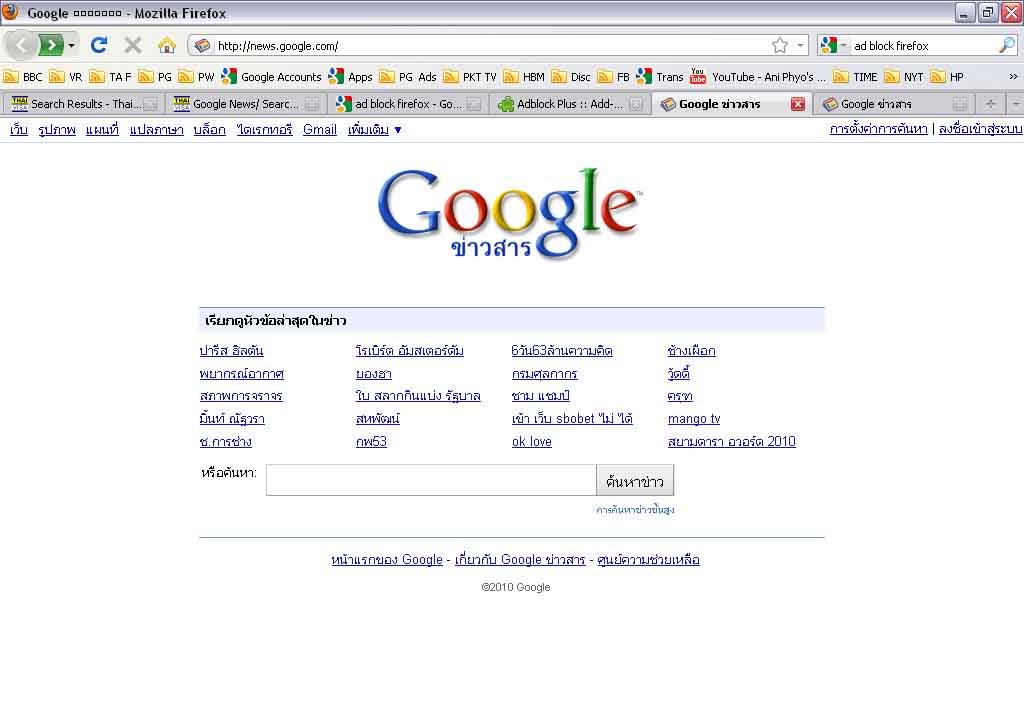Open the TA F bookmark feed

110,77
